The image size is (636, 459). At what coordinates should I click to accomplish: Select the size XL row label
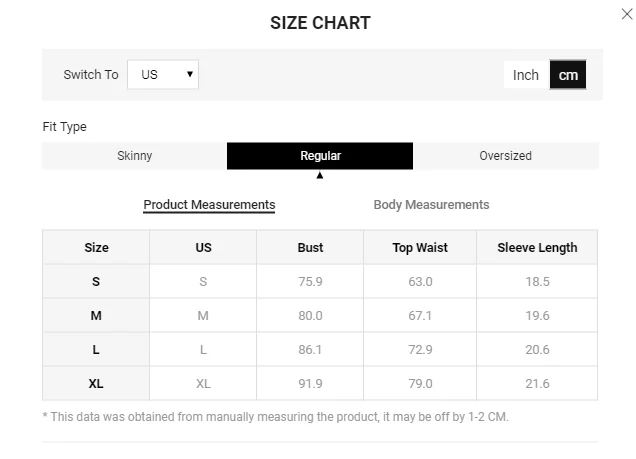(96, 384)
